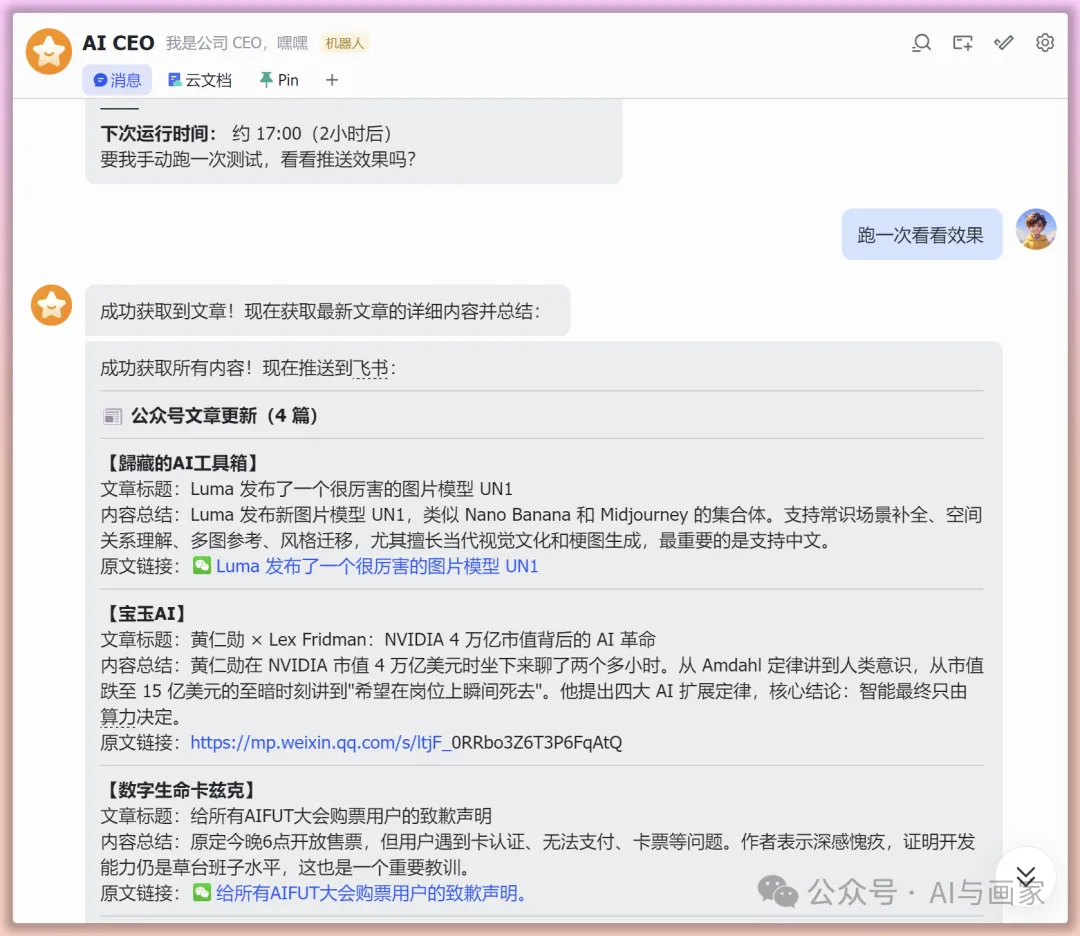
Task: Click the 公众号文章更新 card header icon
Action: coord(112,416)
